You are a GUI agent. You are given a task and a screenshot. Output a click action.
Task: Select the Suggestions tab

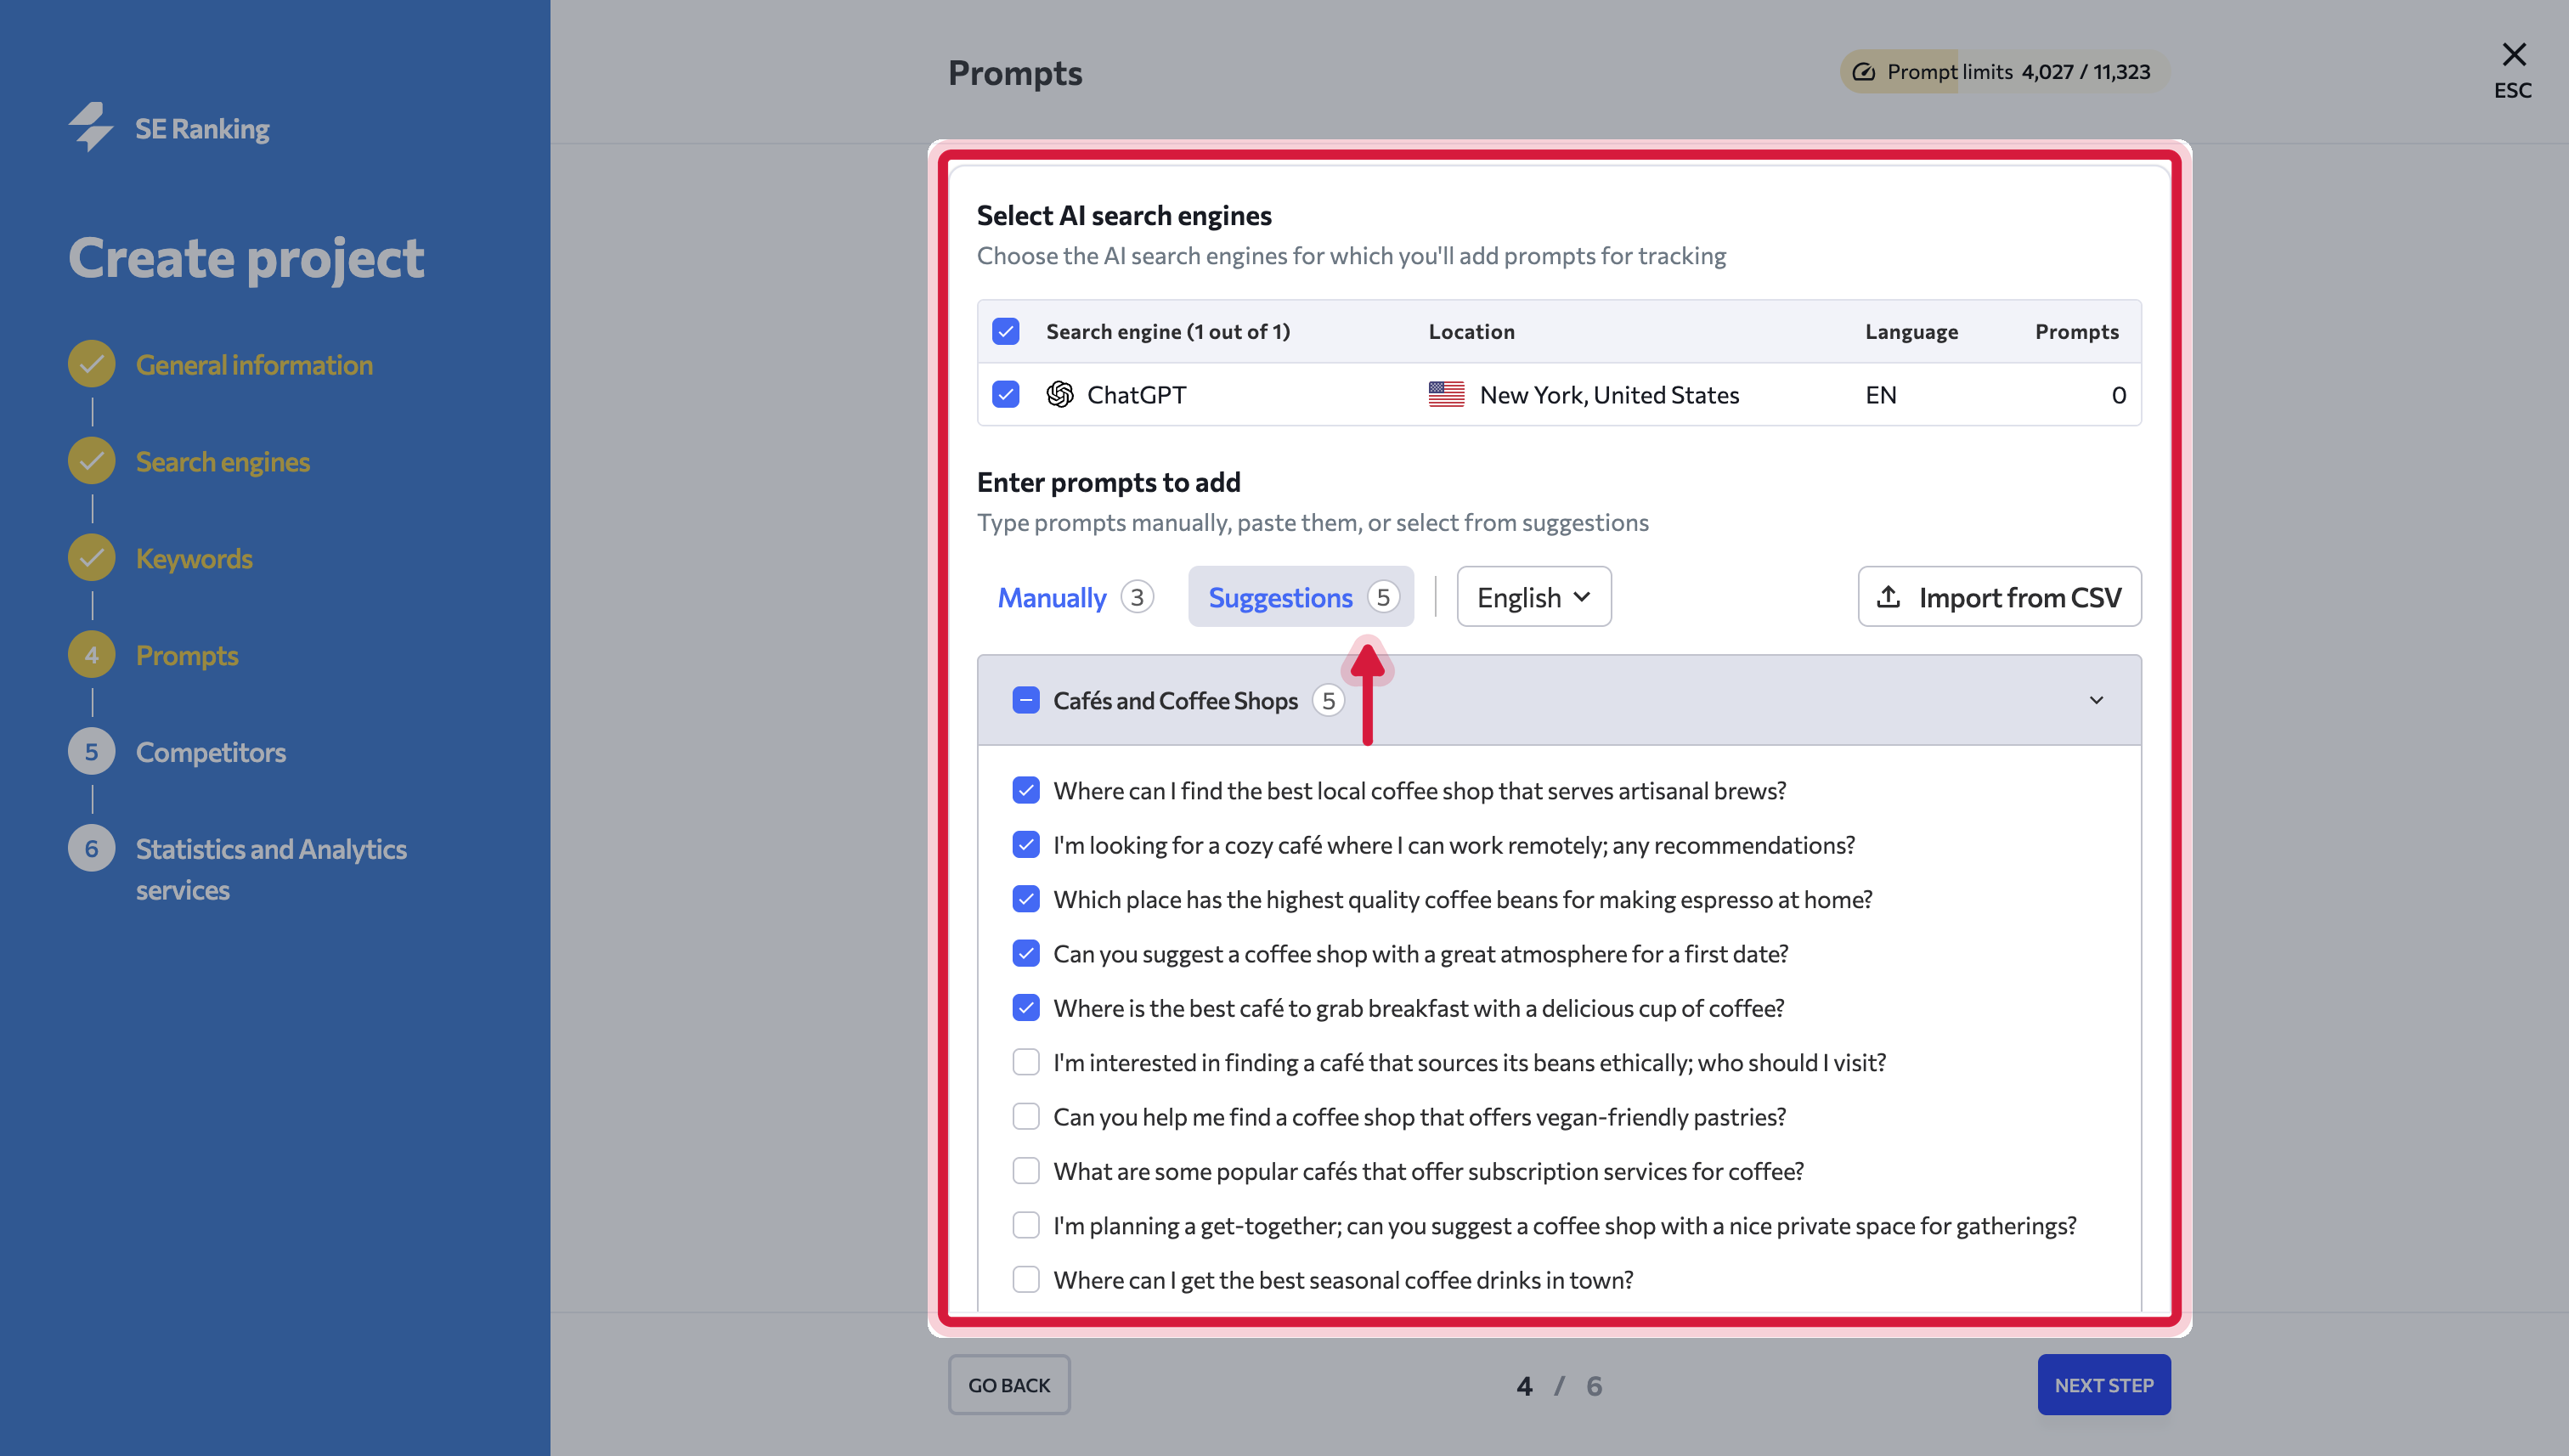pos(1301,597)
